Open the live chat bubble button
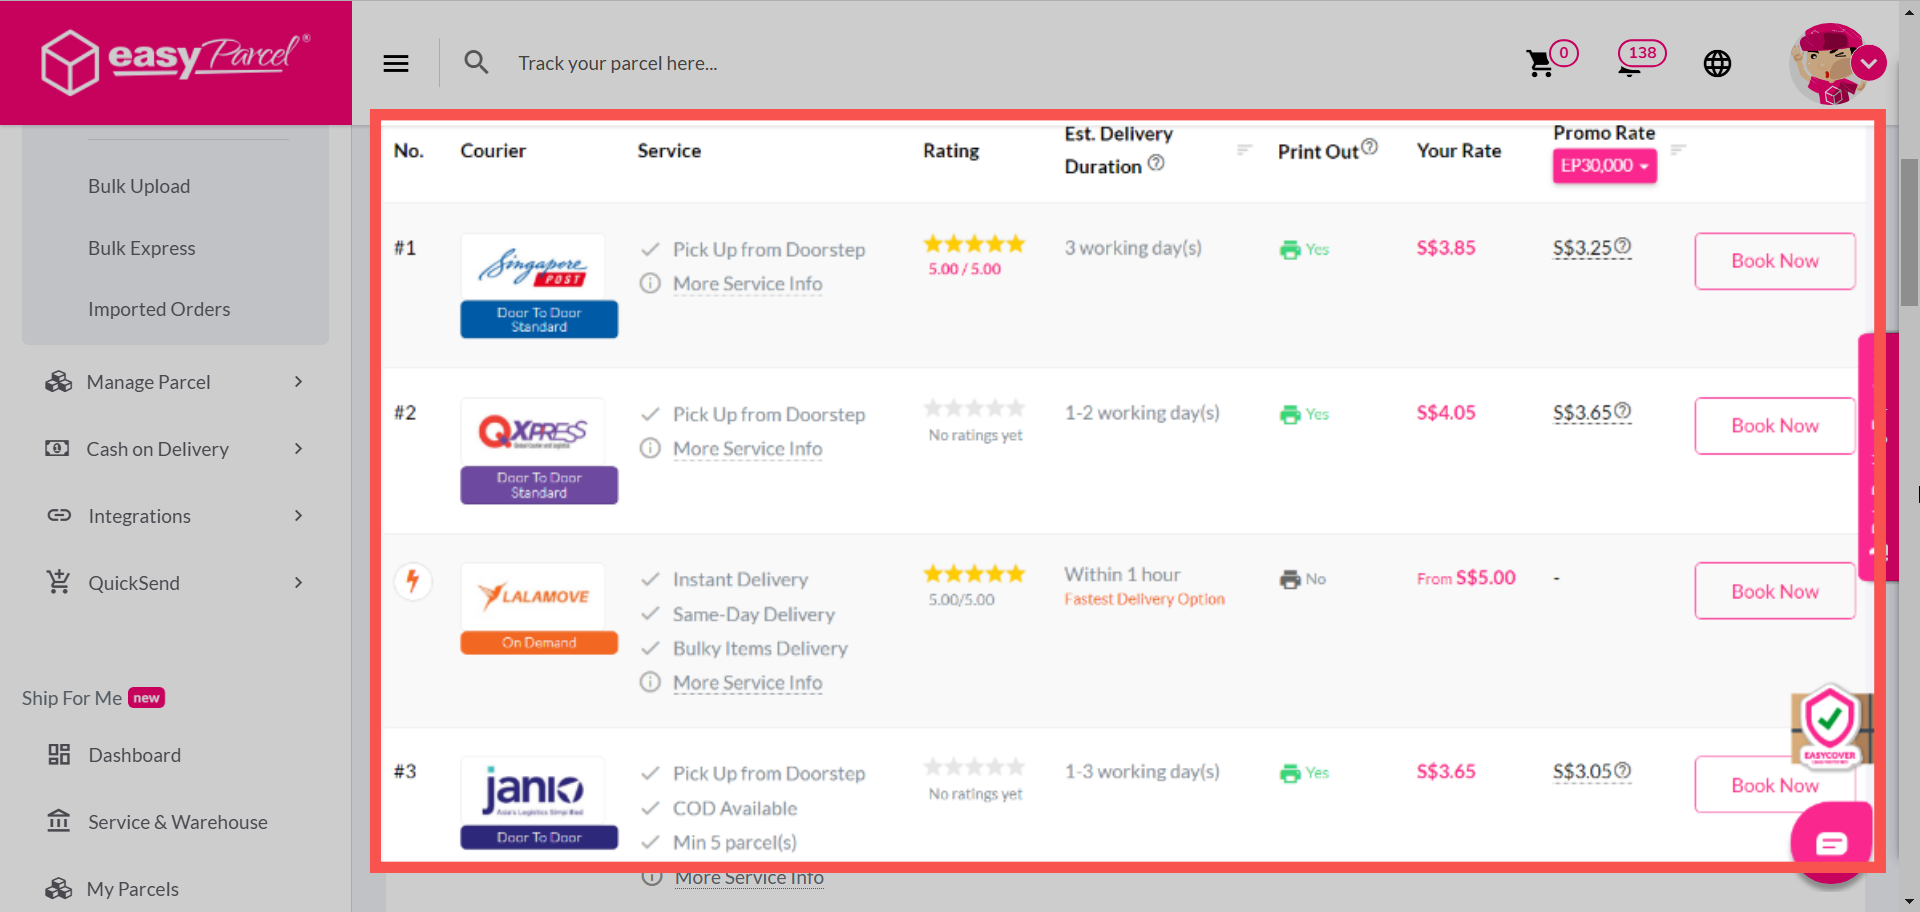 point(1832,845)
